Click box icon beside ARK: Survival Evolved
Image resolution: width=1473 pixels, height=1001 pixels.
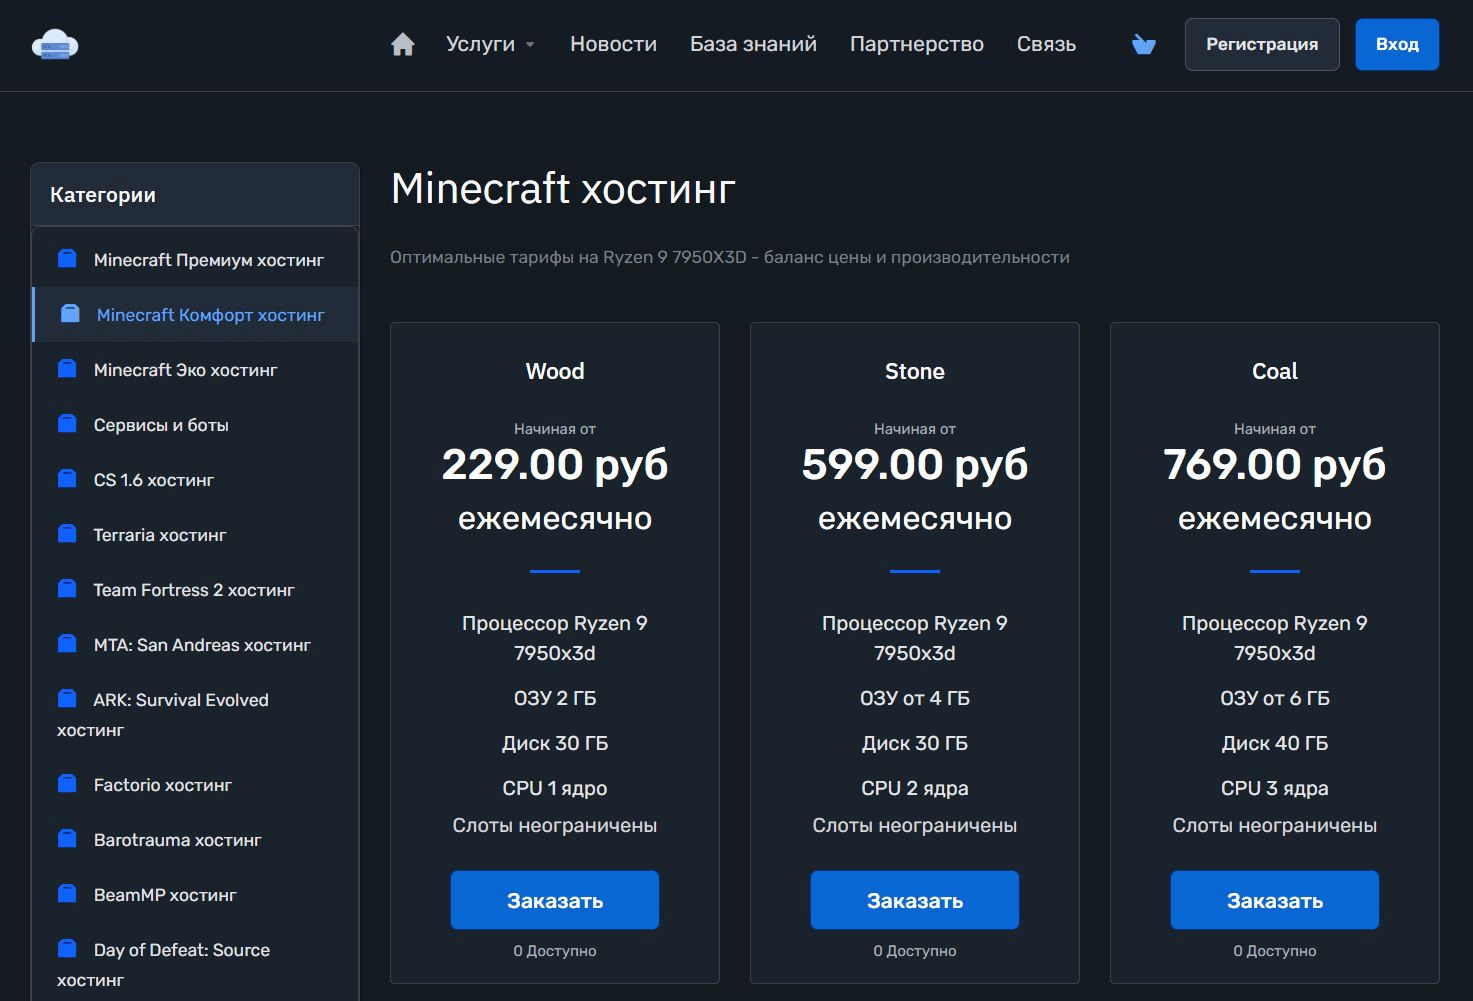67,699
